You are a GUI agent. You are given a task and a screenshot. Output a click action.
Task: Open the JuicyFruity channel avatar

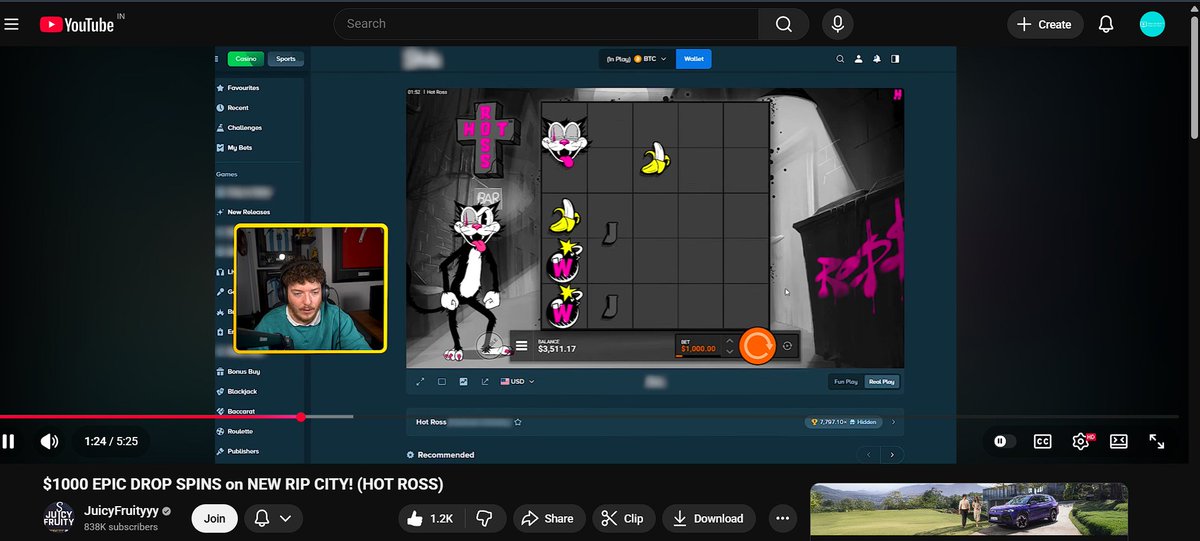pyautogui.click(x=59, y=518)
